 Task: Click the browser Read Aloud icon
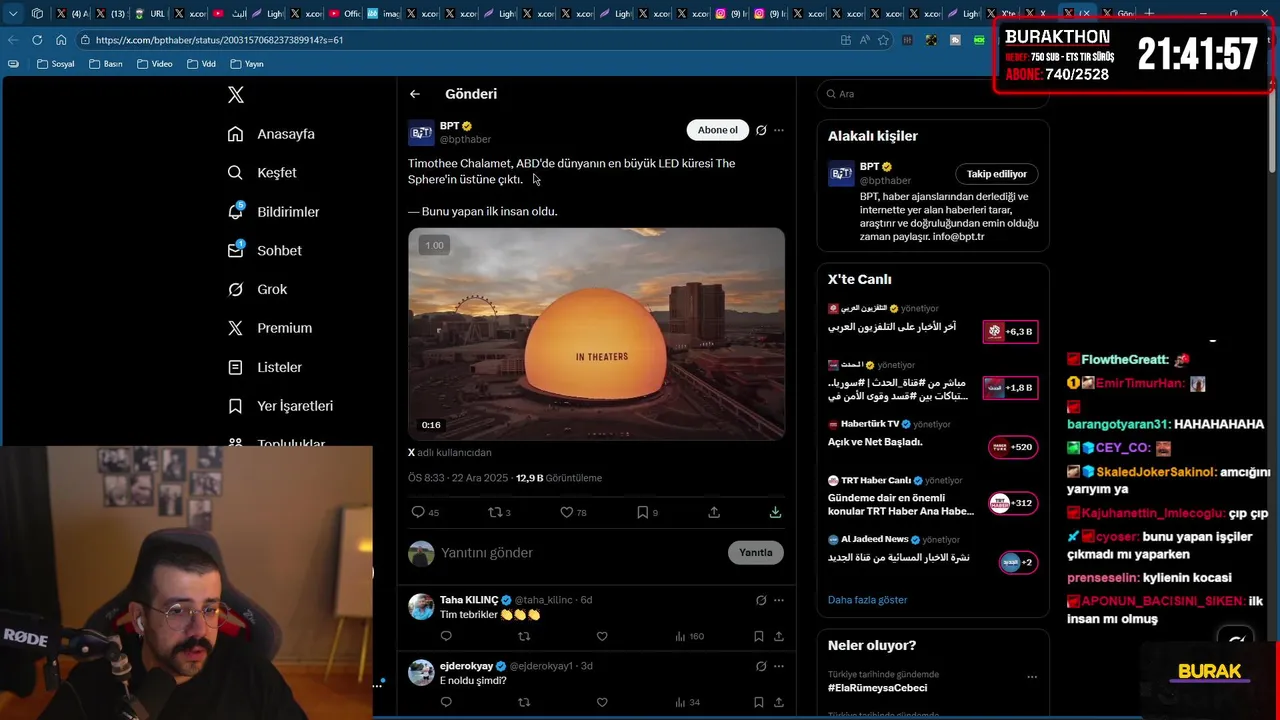864,40
